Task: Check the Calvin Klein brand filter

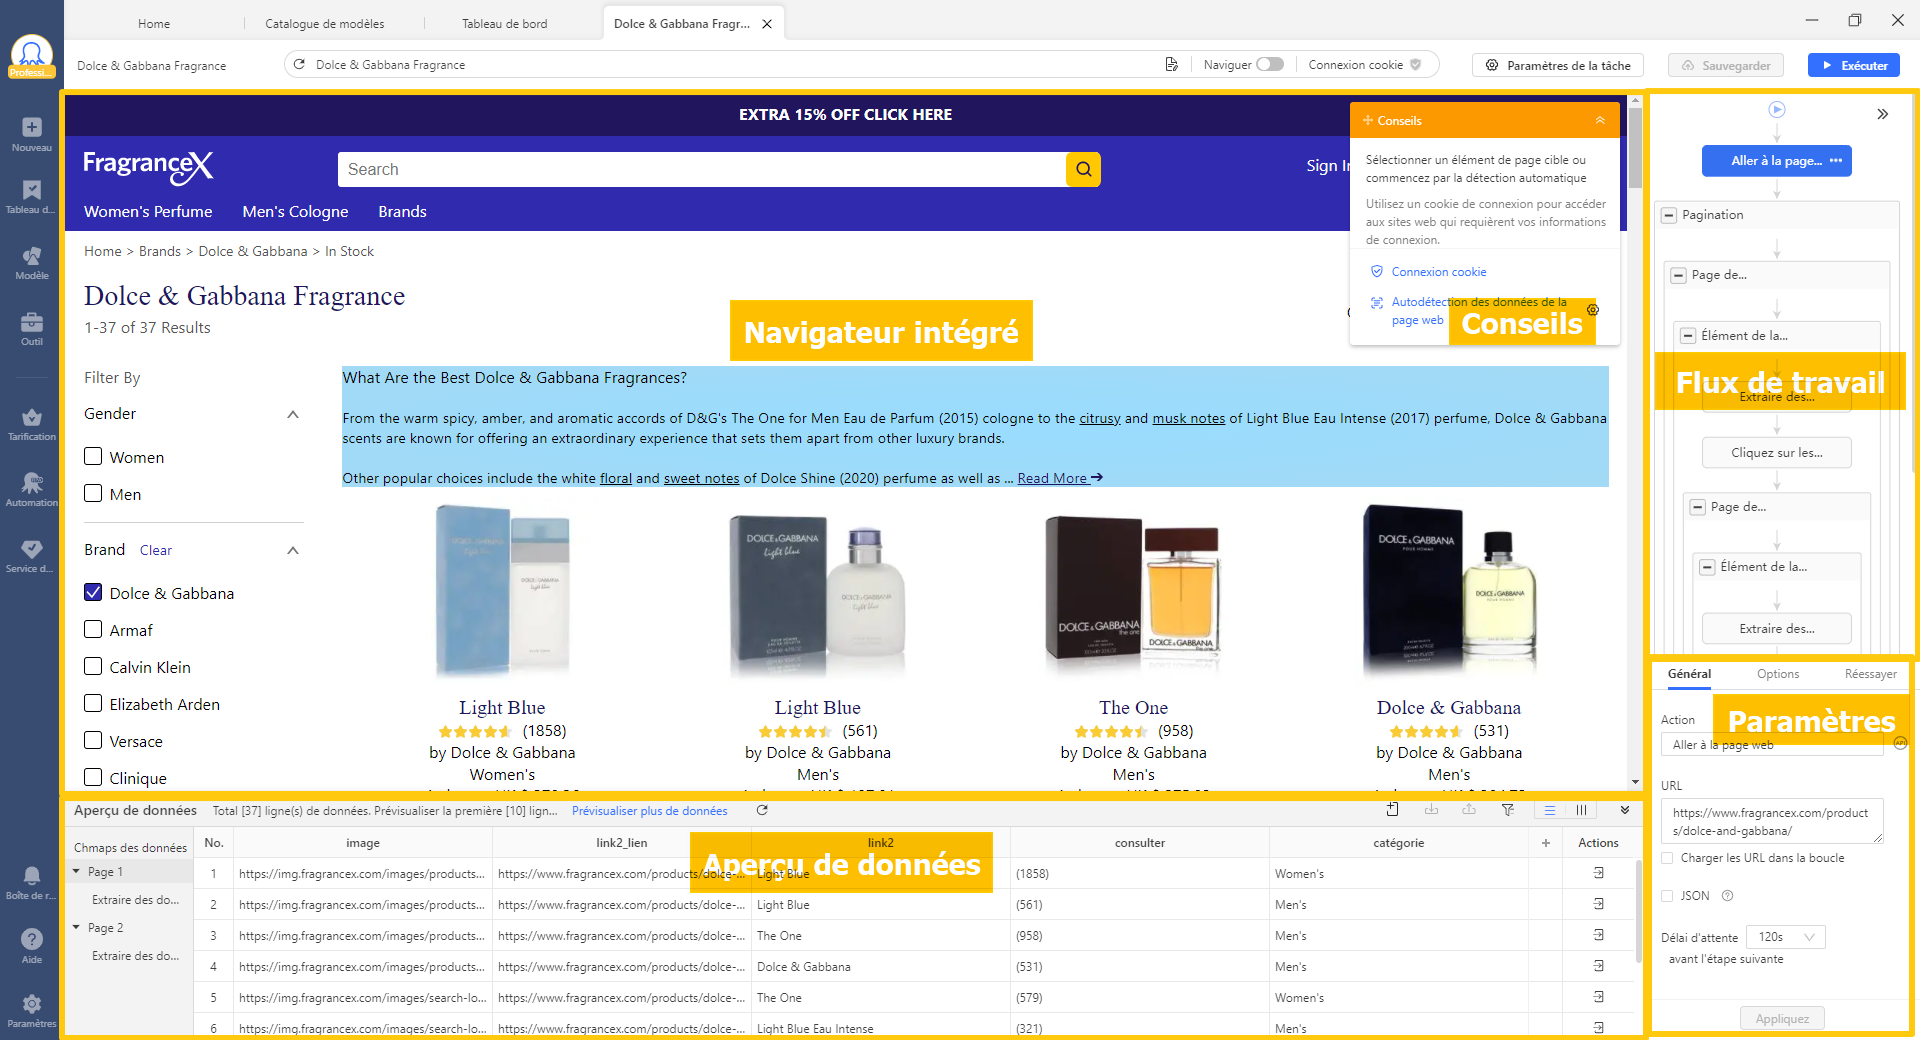Action: (x=93, y=666)
